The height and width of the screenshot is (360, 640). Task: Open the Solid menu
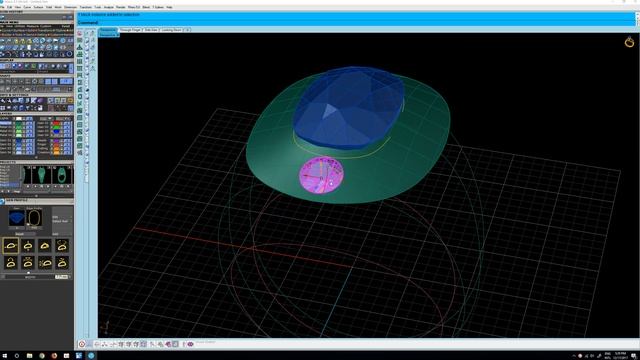point(49,7)
